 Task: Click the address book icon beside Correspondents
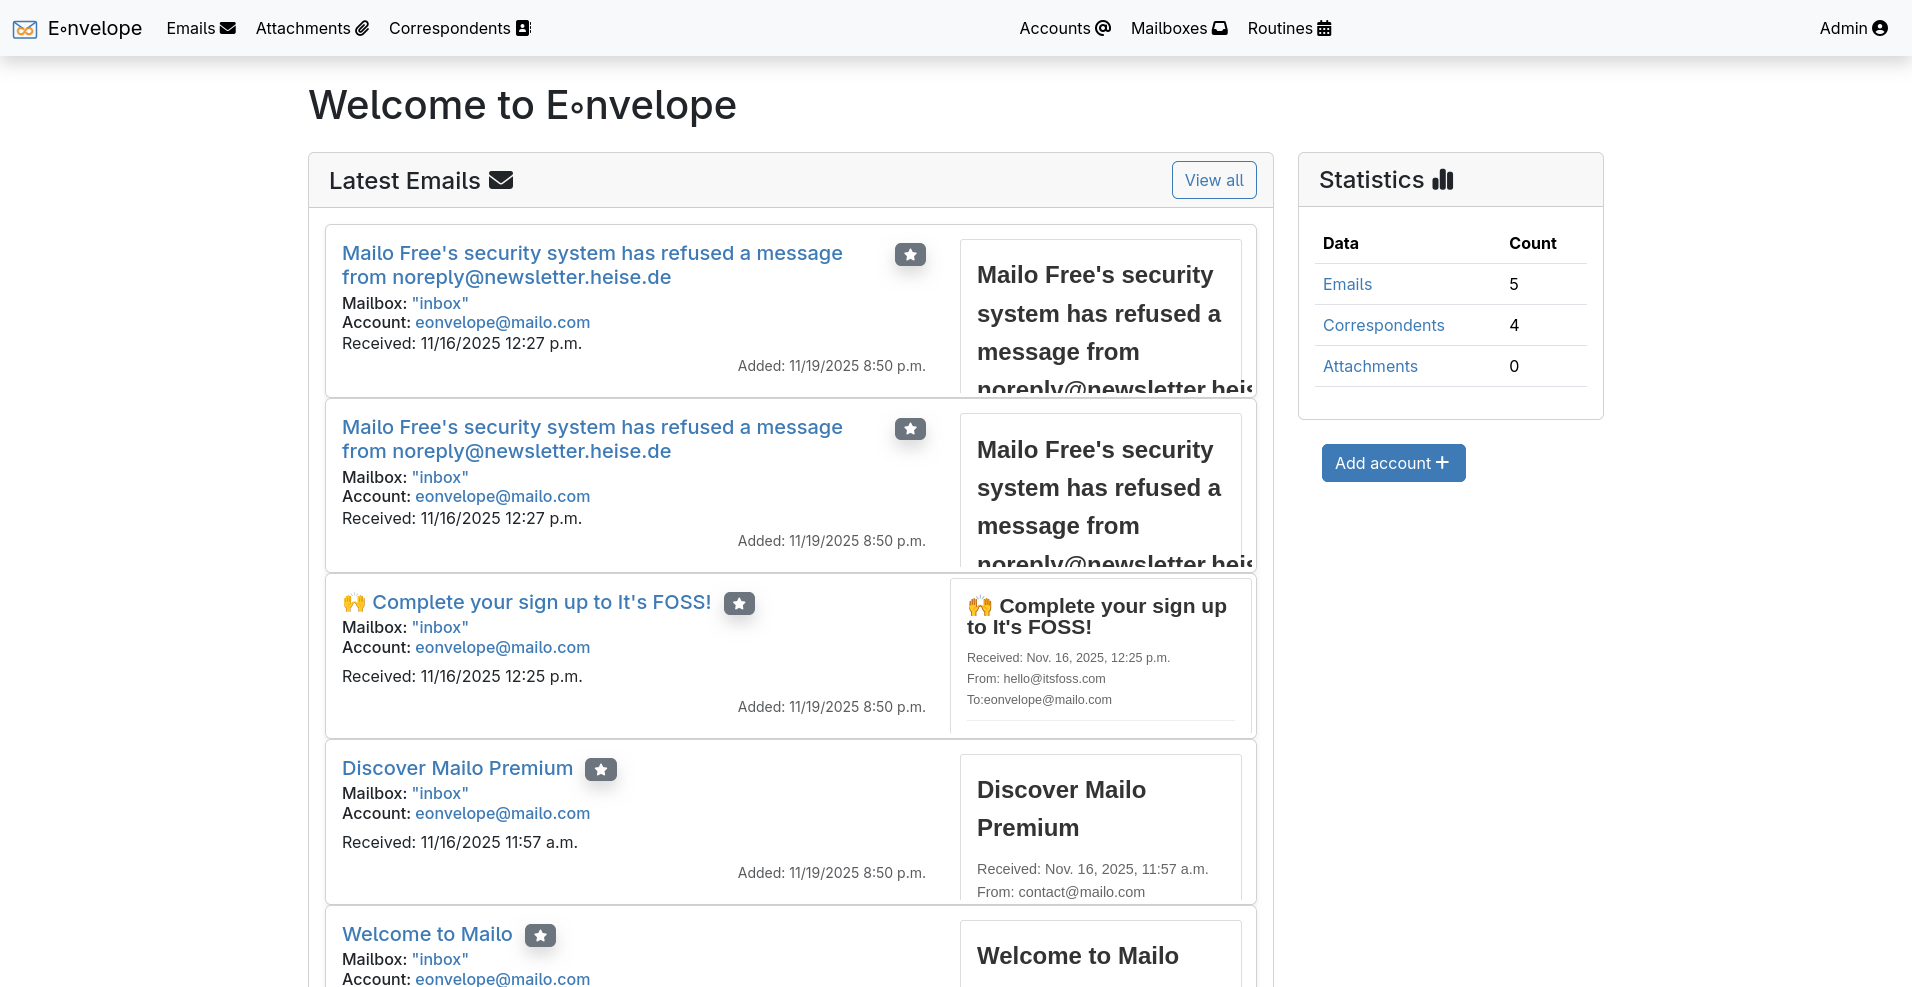point(523,28)
